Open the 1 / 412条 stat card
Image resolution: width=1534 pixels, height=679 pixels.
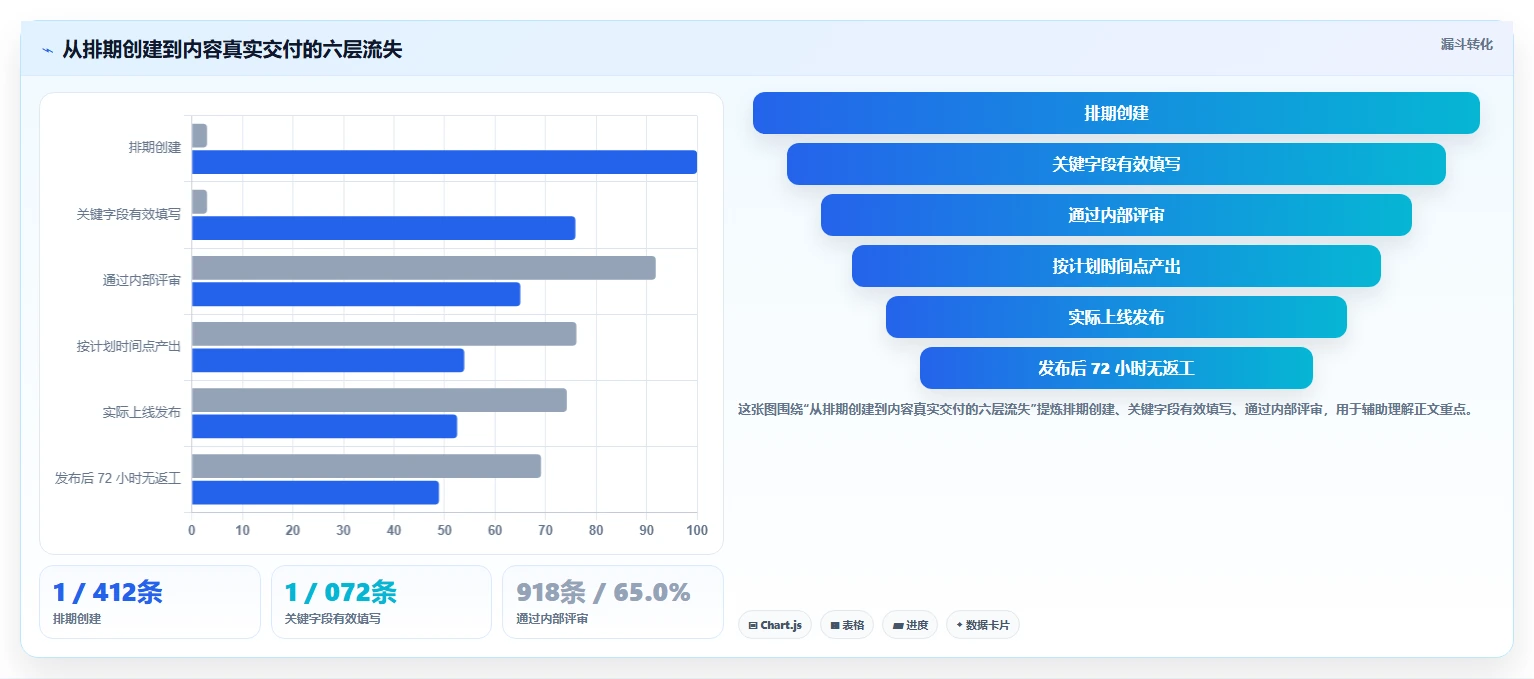coord(150,602)
